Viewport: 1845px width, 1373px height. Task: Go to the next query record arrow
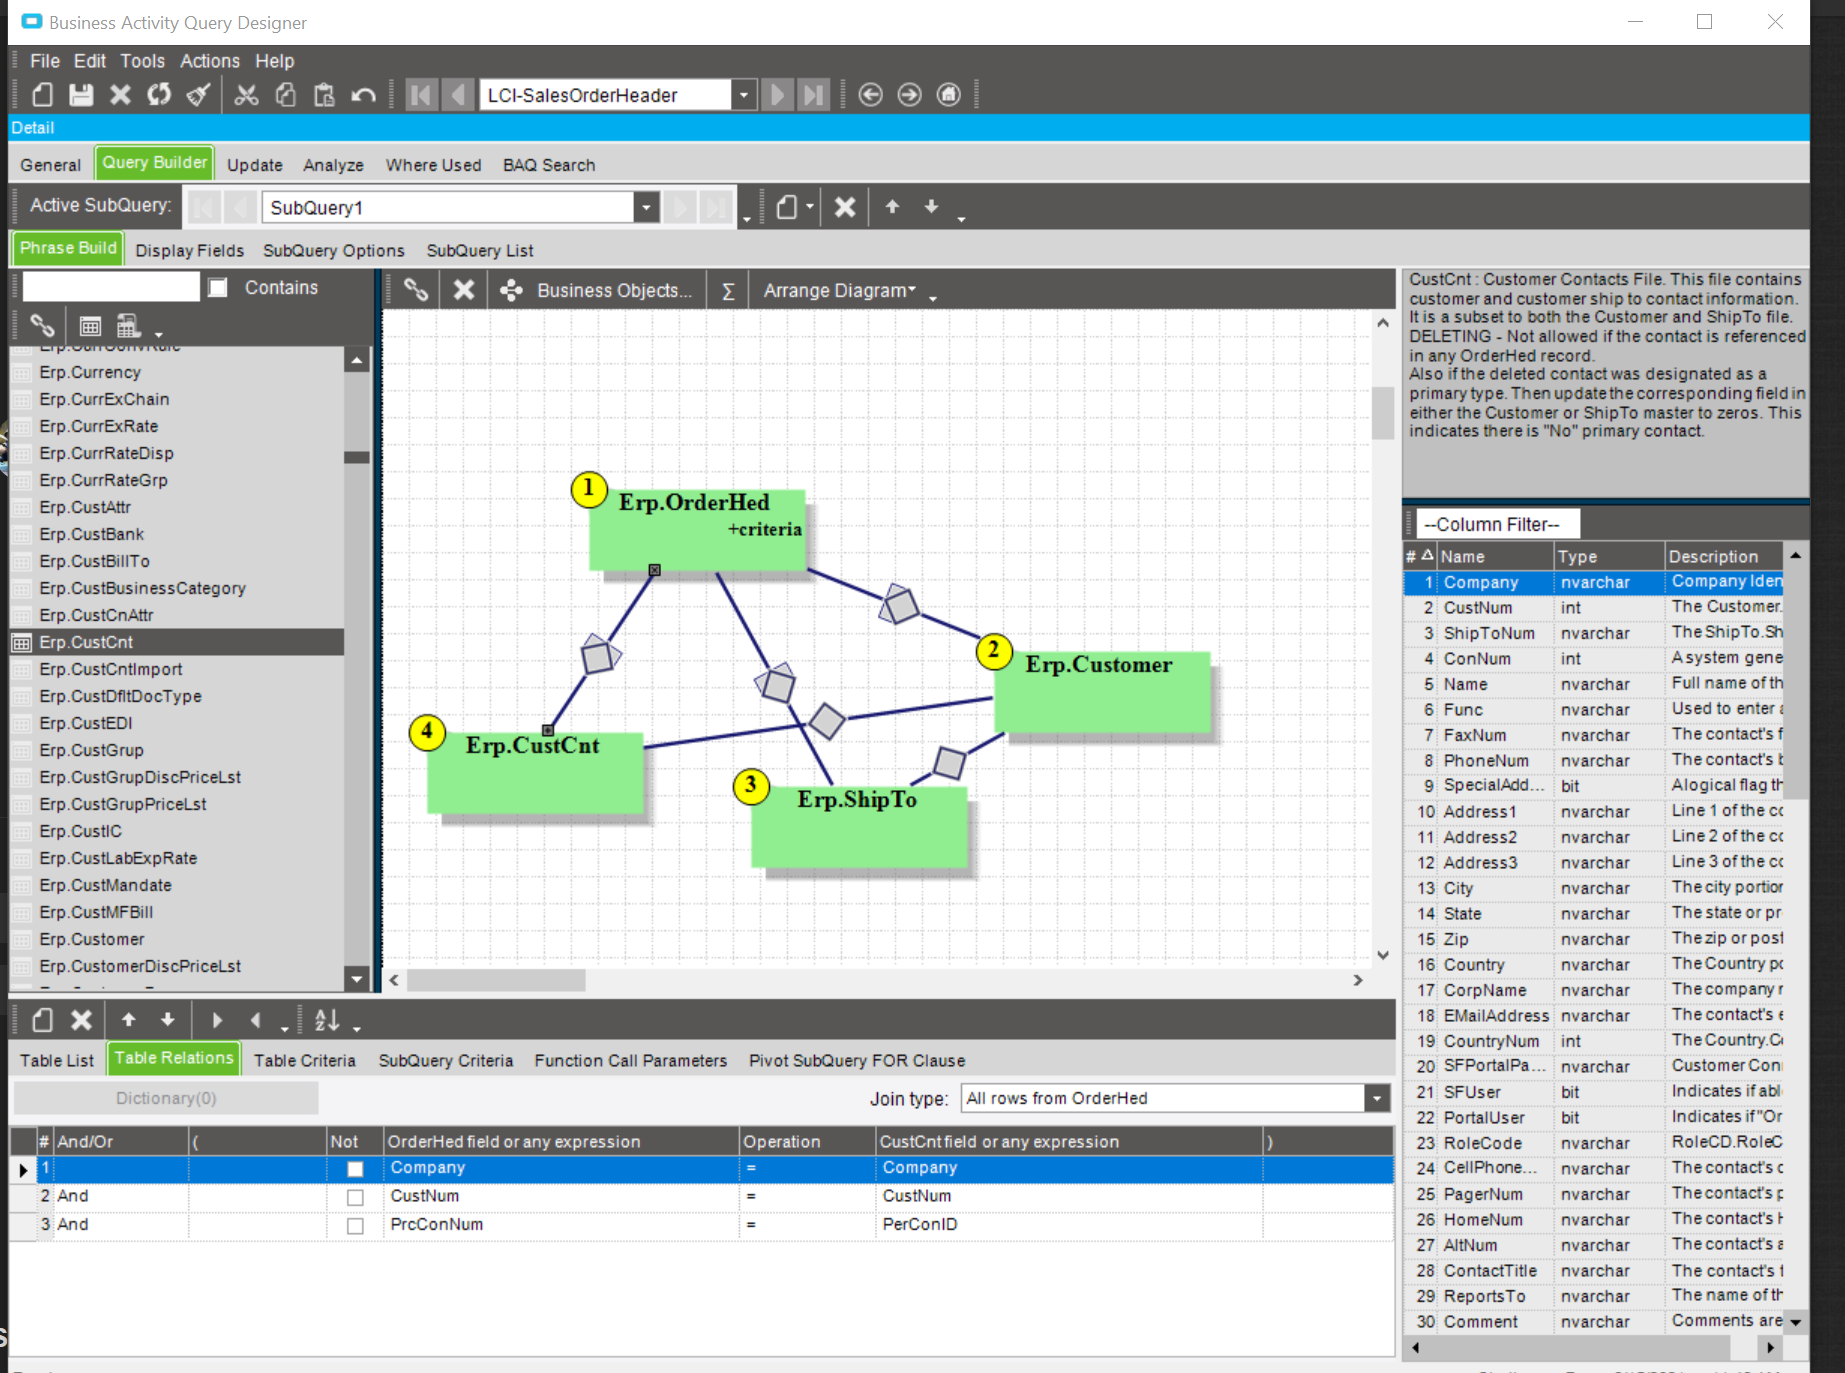[x=777, y=95]
